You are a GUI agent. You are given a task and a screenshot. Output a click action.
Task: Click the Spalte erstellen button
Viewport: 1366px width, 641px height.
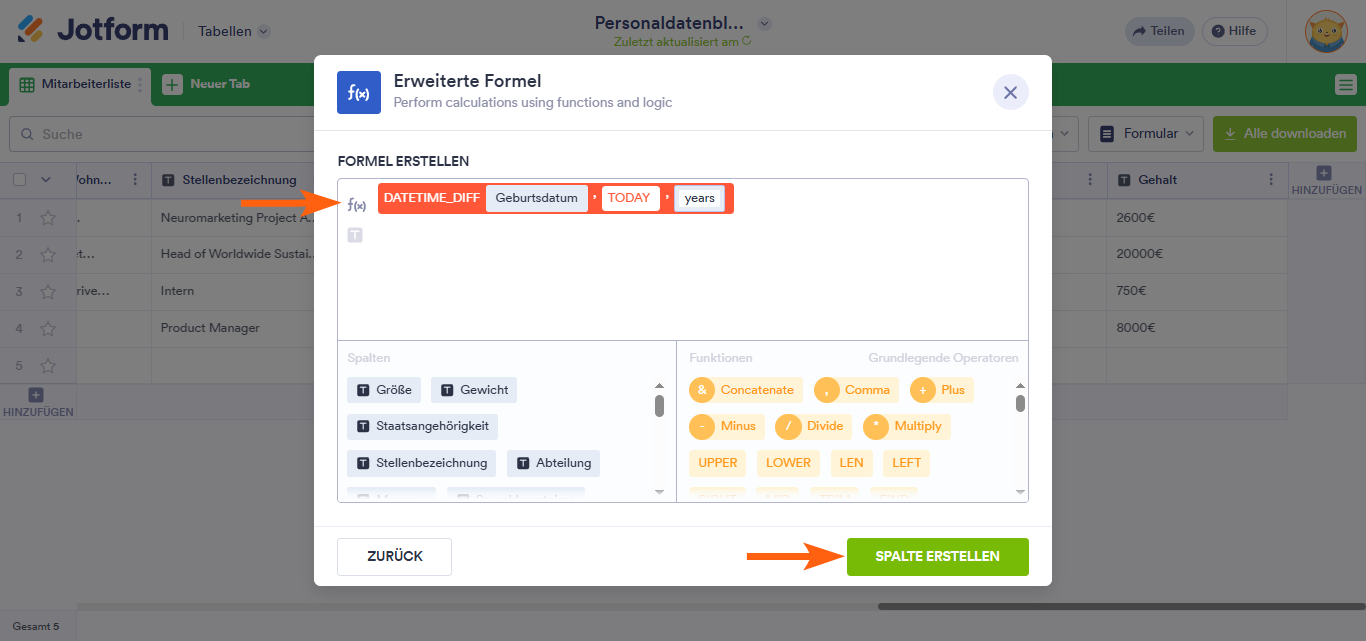(937, 556)
